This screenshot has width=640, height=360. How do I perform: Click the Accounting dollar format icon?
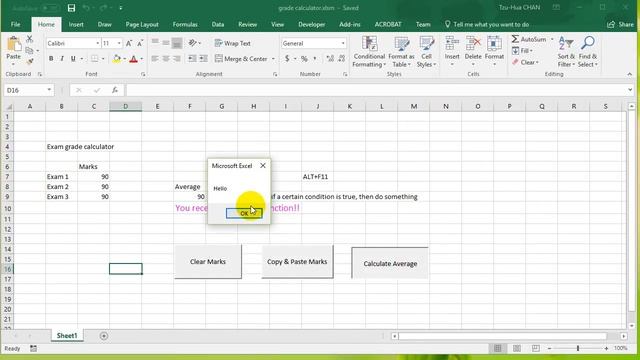click(287, 59)
